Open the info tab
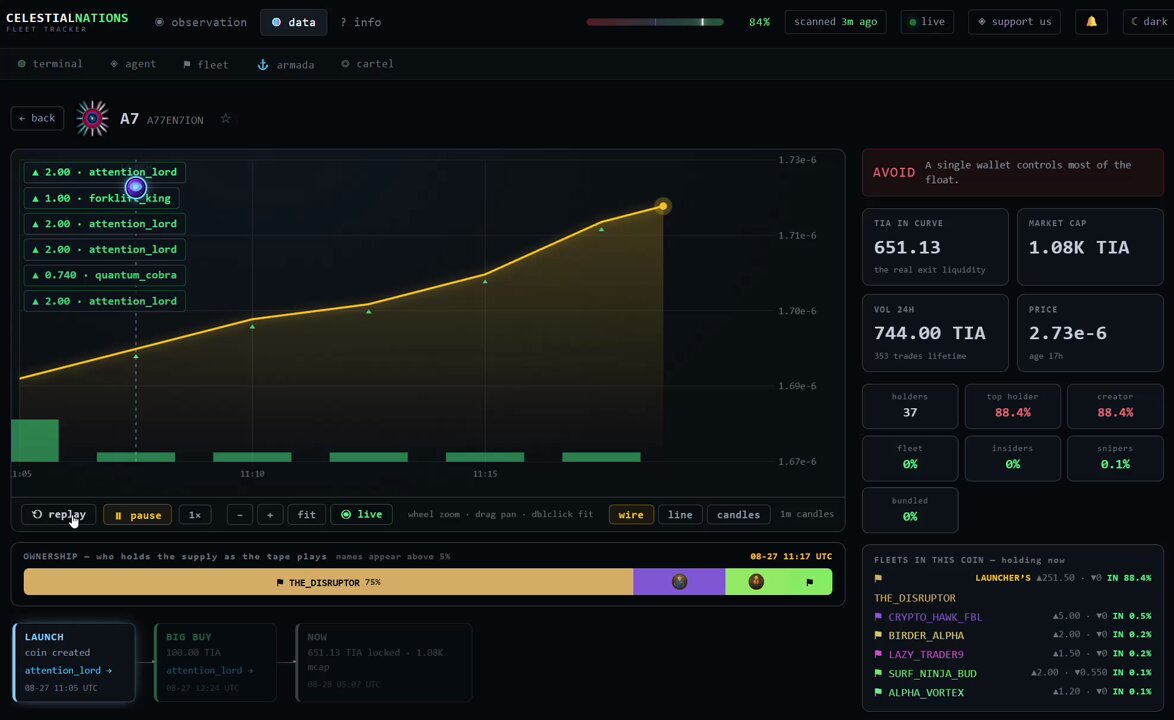This screenshot has width=1174, height=720. [x=361, y=22]
